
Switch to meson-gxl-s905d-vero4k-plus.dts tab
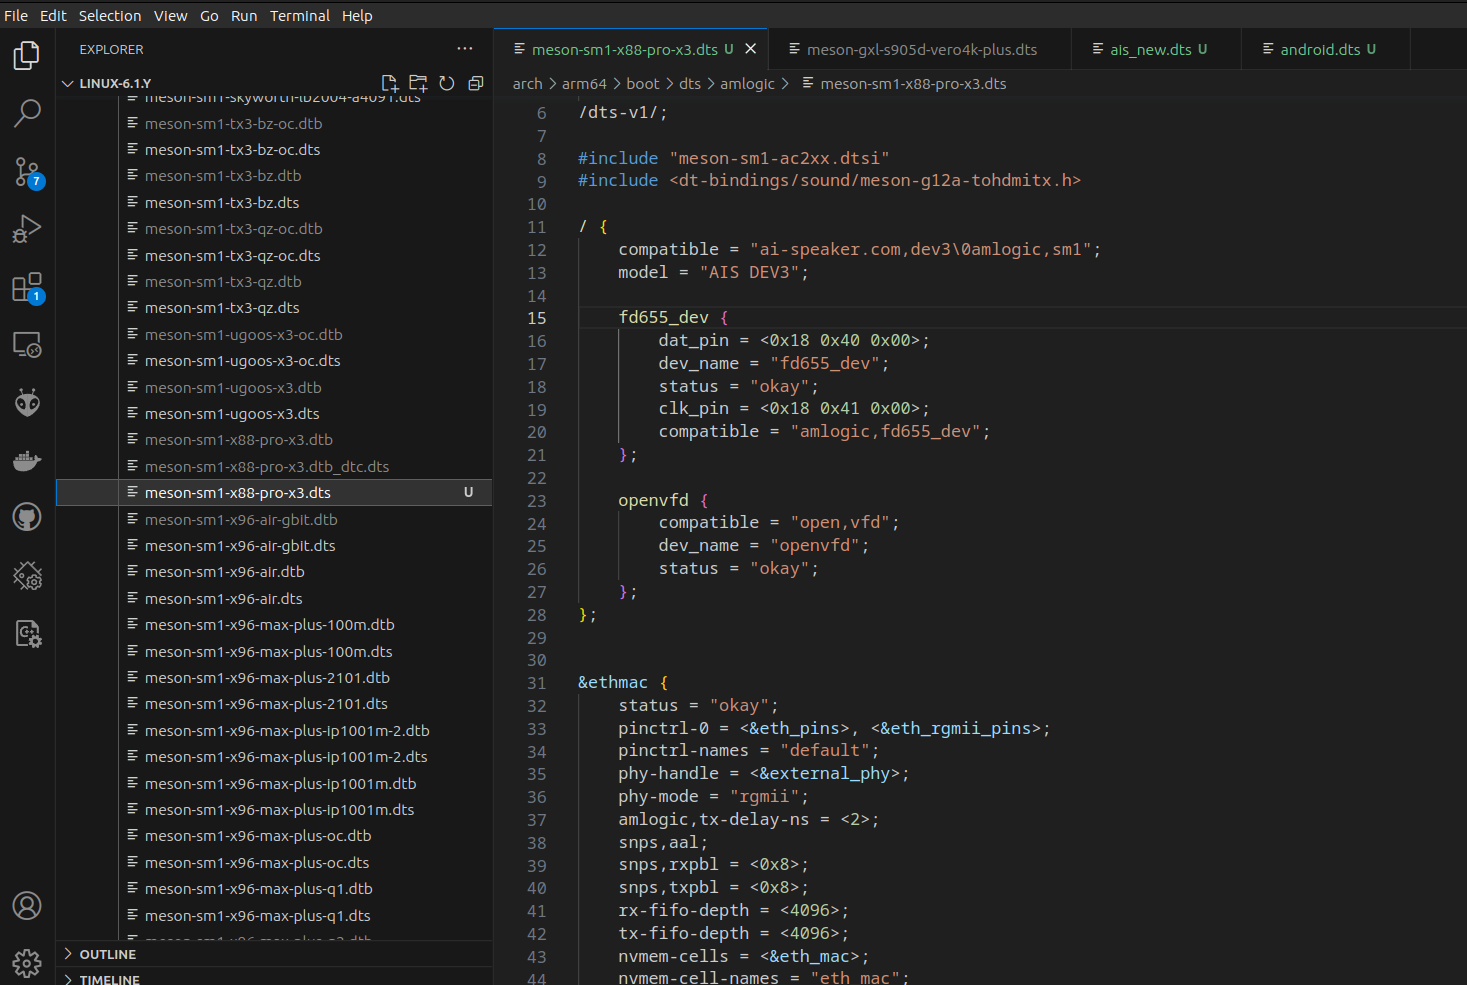click(x=921, y=49)
